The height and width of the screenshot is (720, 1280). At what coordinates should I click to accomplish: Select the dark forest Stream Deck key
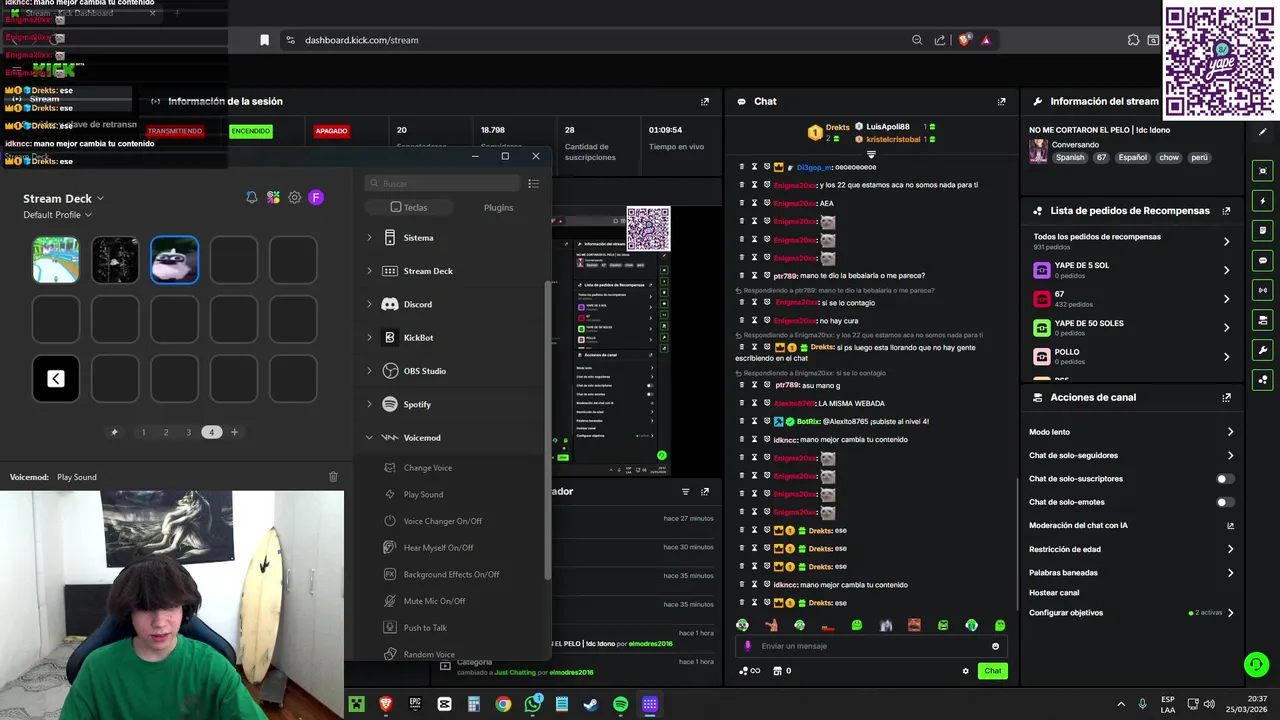click(115, 260)
